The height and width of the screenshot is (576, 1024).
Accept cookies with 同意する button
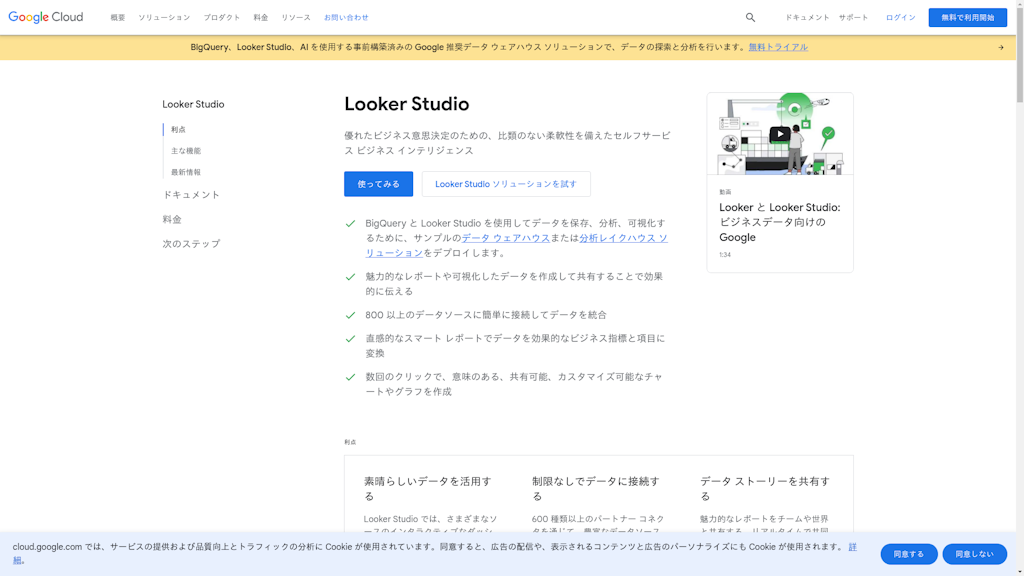point(908,554)
